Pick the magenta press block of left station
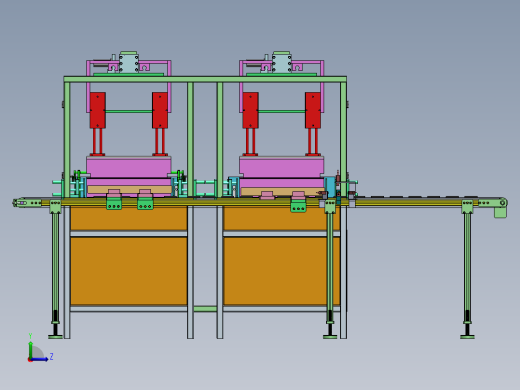Viewport: 520px width, 390px height. click(x=129, y=167)
